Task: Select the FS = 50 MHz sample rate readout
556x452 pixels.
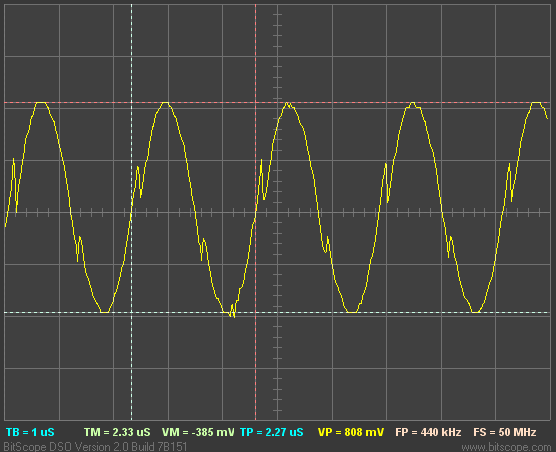Action: pos(505,432)
